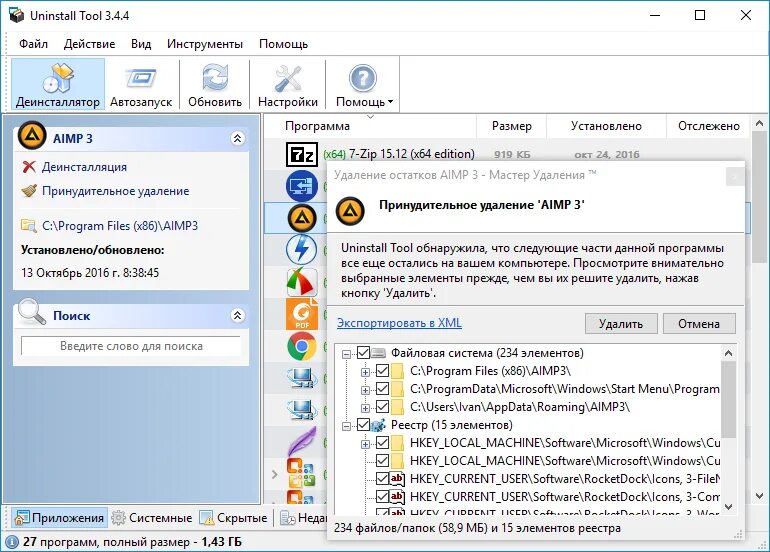Click the magnifier icon in Поиск panel
The width and height of the screenshot is (770, 552).
(x=31, y=311)
